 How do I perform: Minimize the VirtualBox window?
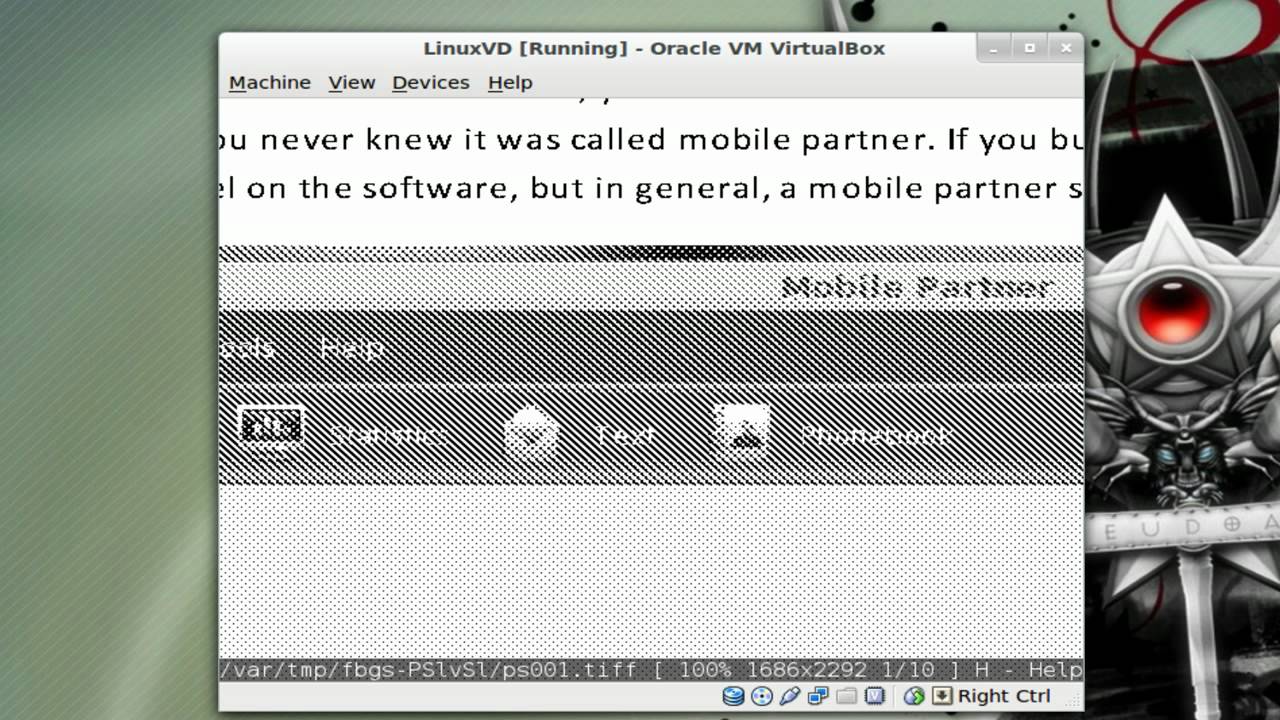pyautogui.click(x=995, y=47)
